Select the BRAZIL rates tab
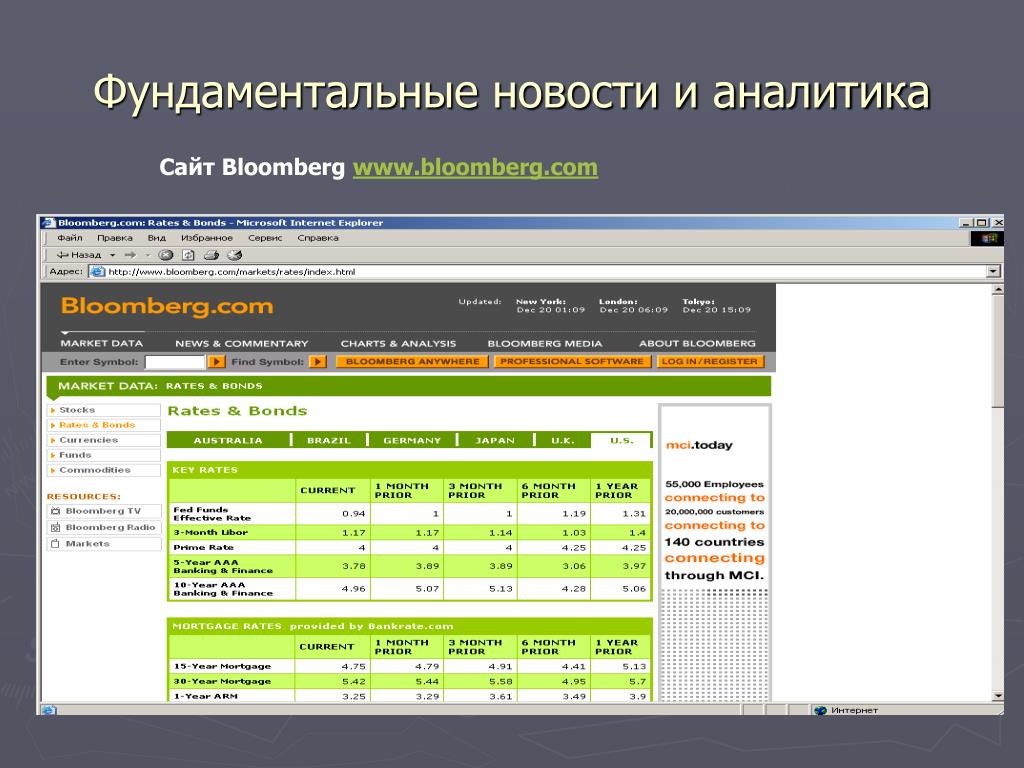This screenshot has height=768, width=1024. point(328,440)
